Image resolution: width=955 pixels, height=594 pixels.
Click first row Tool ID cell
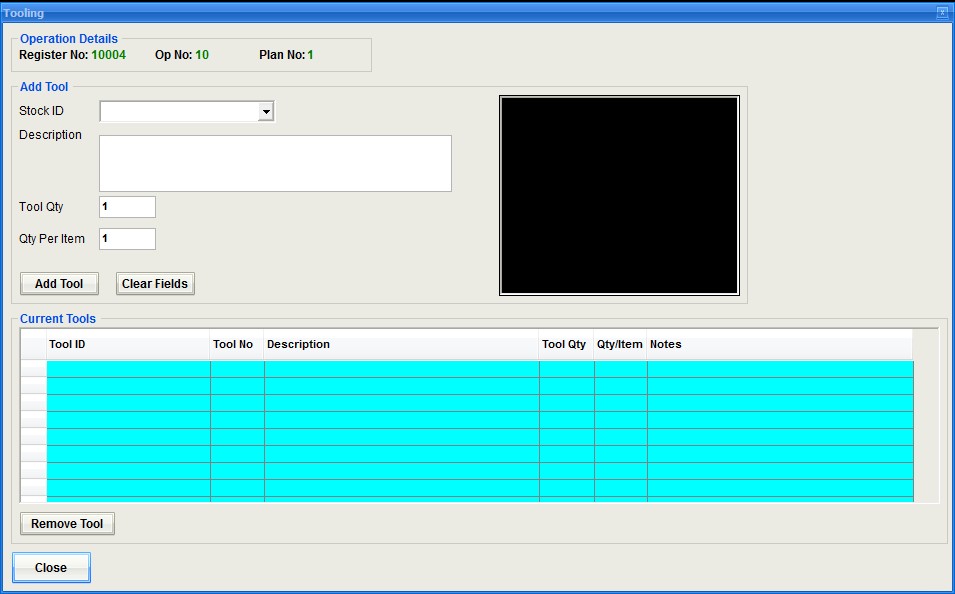pyautogui.click(x=128, y=369)
